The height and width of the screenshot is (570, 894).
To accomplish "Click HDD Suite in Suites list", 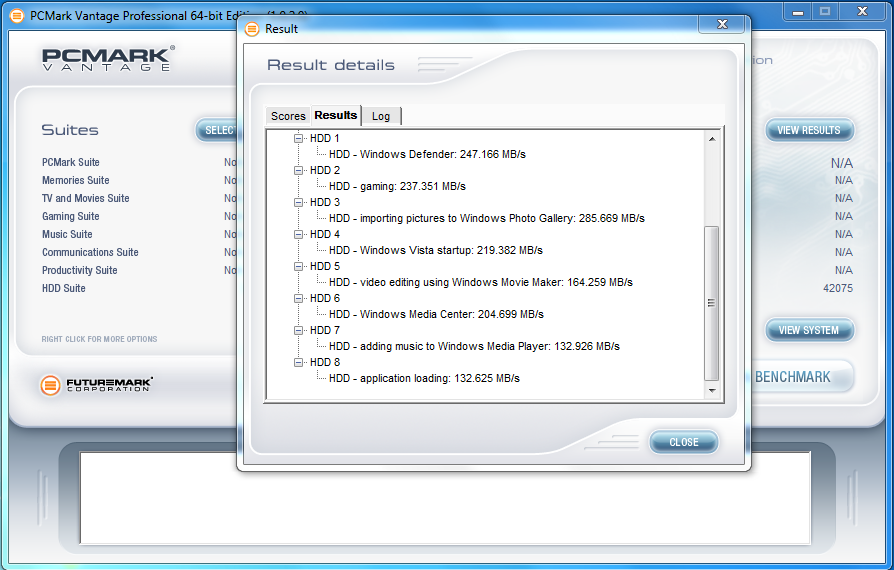I will pos(63,288).
